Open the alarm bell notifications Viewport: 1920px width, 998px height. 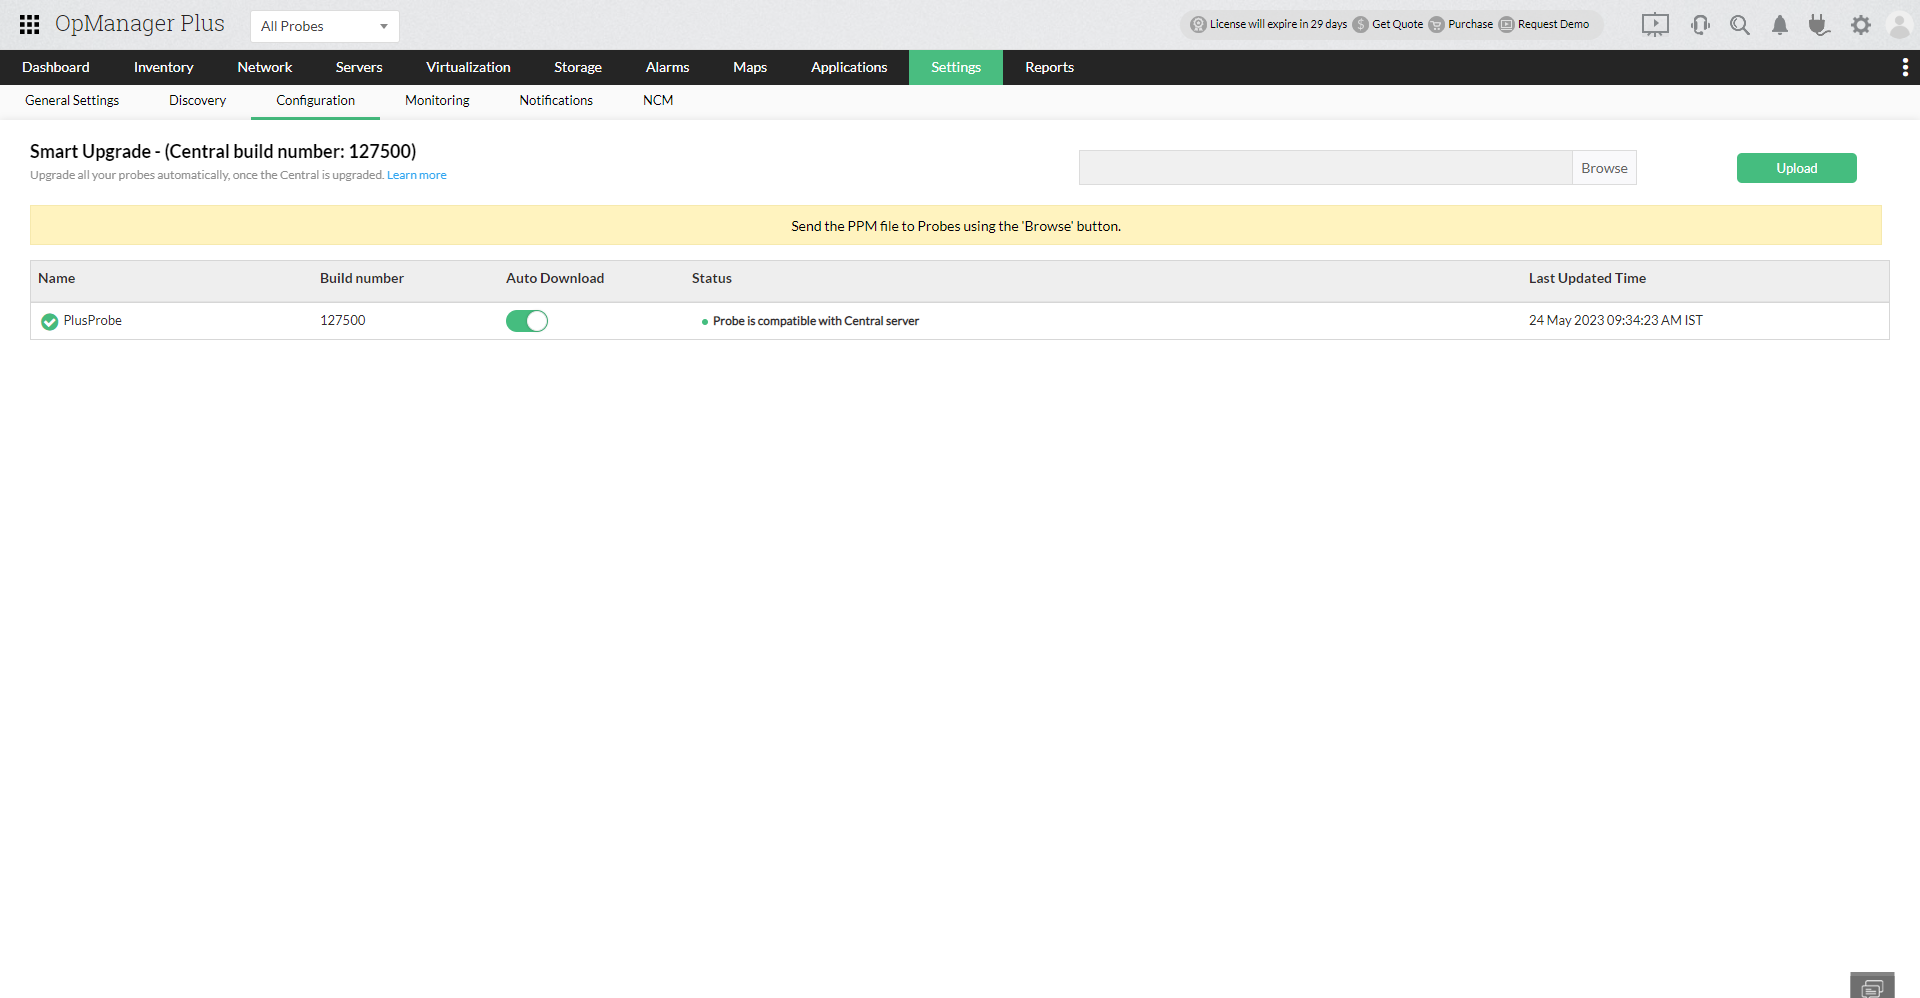click(x=1780, y=25)
